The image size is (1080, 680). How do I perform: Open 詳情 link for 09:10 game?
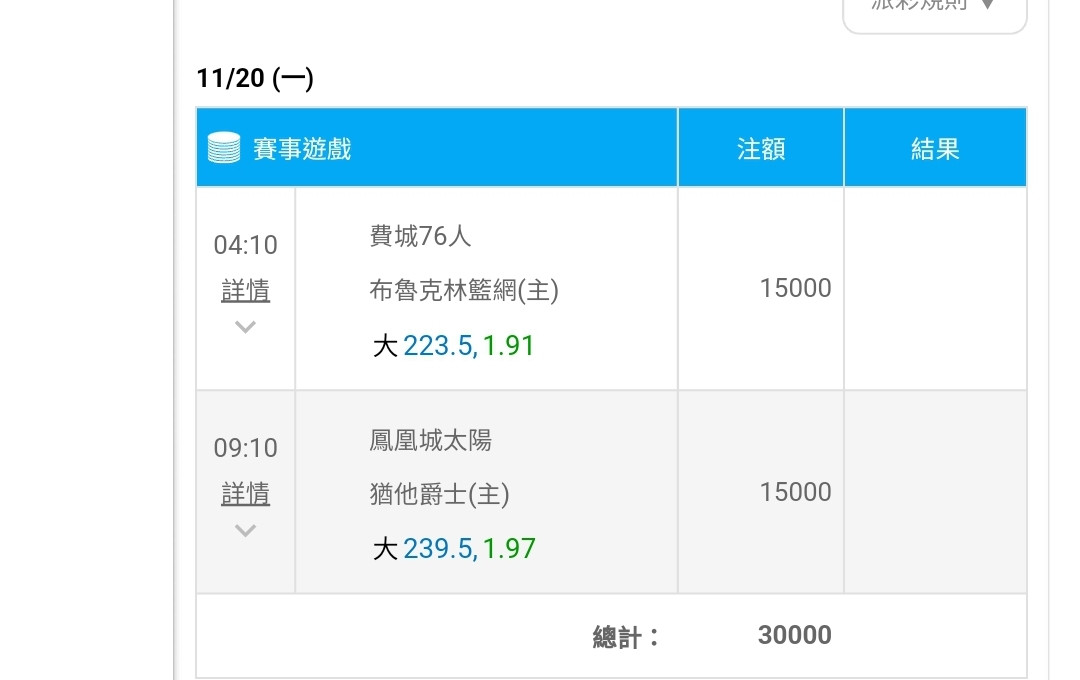[245, 493]
